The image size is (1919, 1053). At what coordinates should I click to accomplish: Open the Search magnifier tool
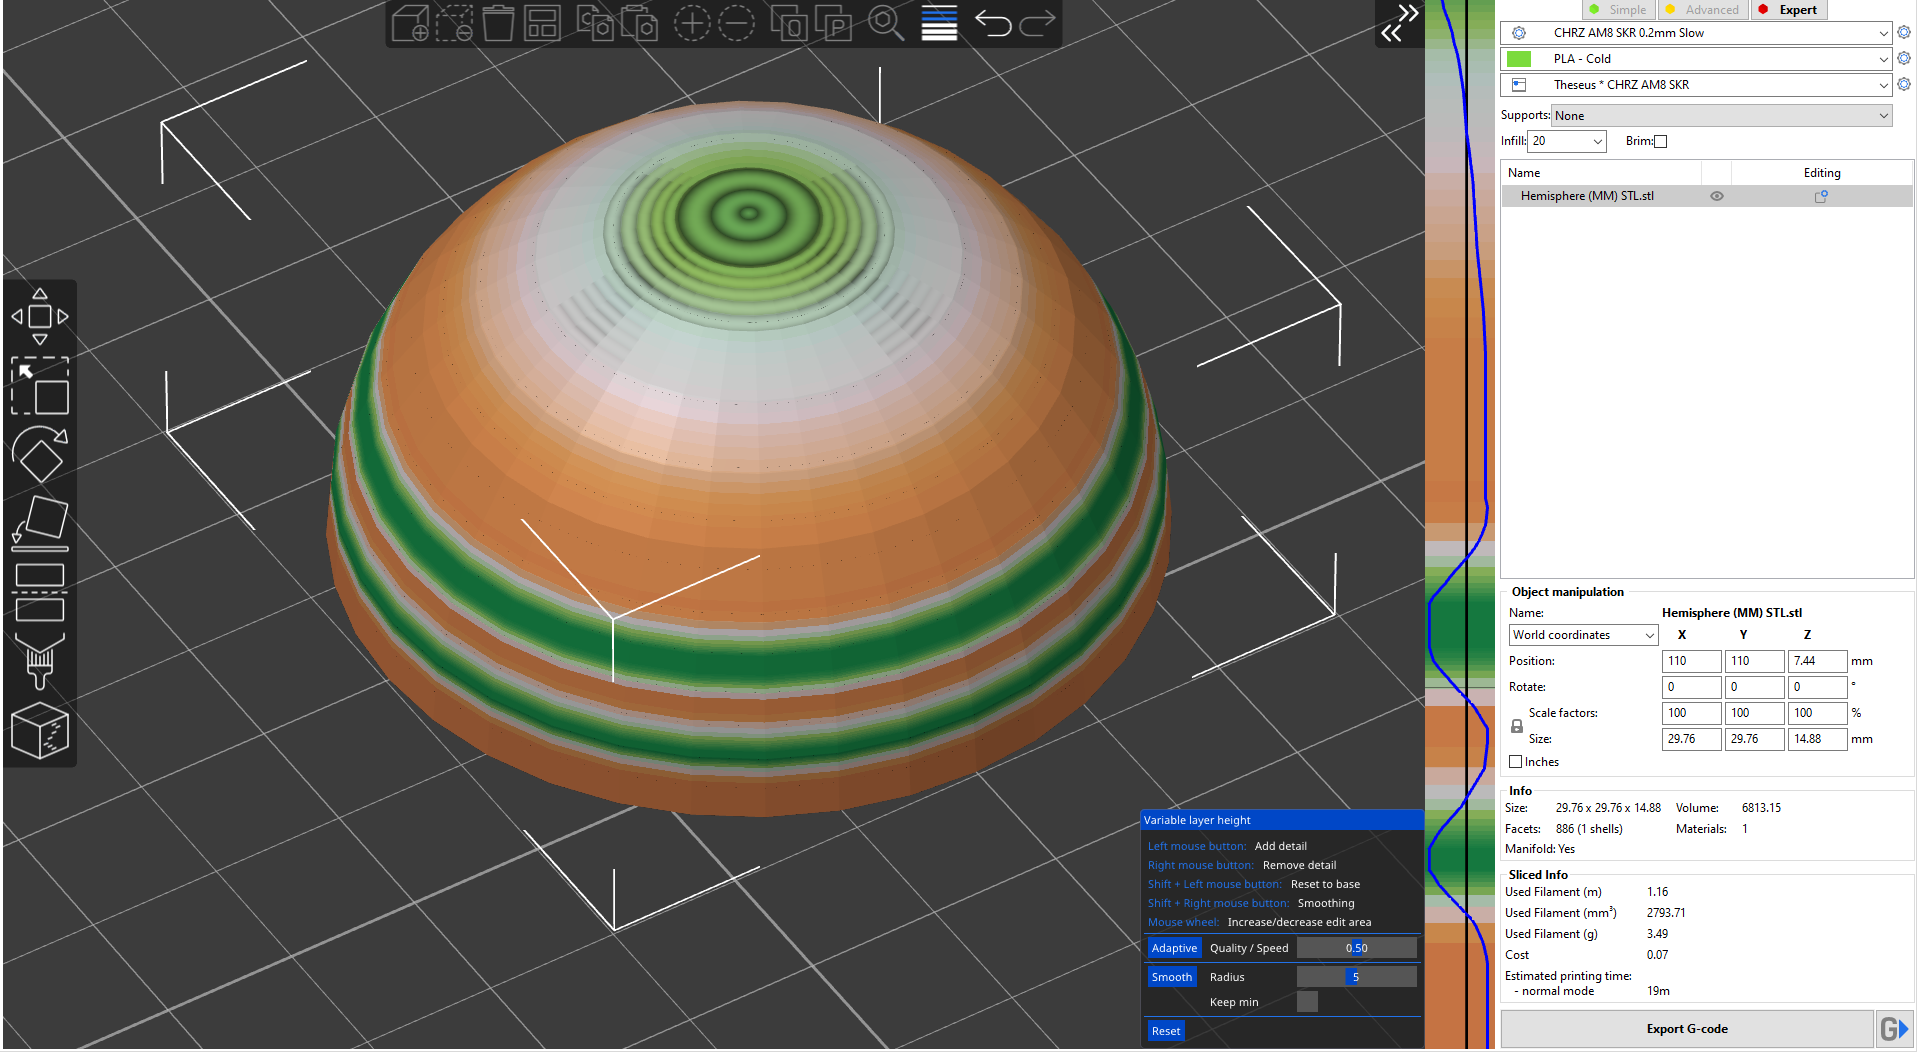point(886,23)
